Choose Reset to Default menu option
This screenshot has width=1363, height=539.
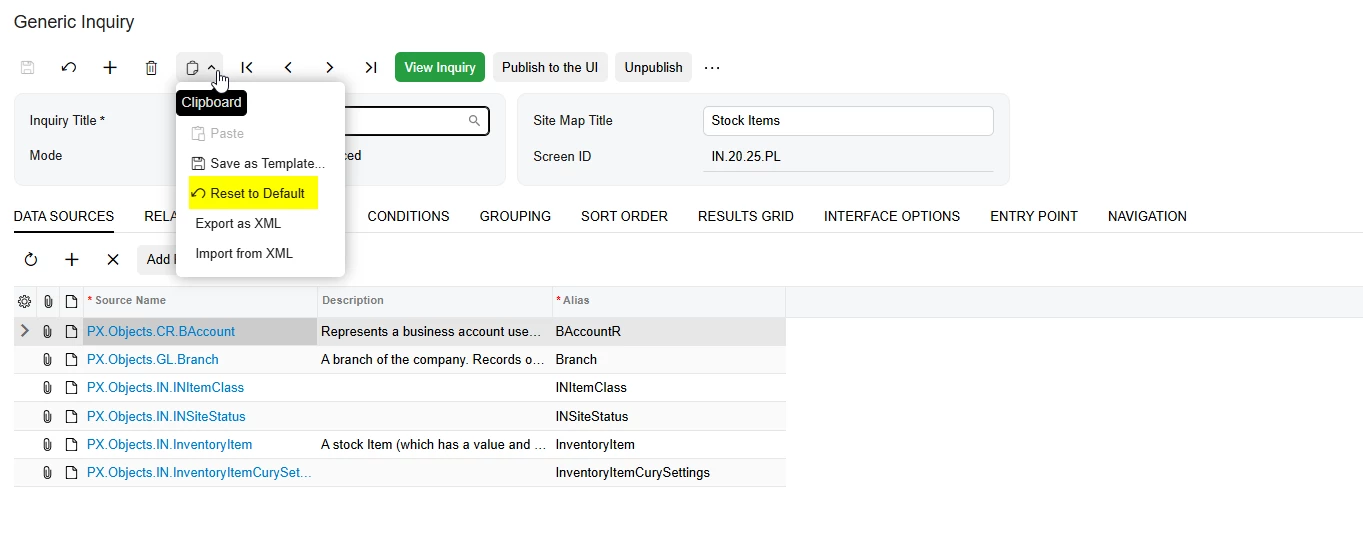[253, 193]
